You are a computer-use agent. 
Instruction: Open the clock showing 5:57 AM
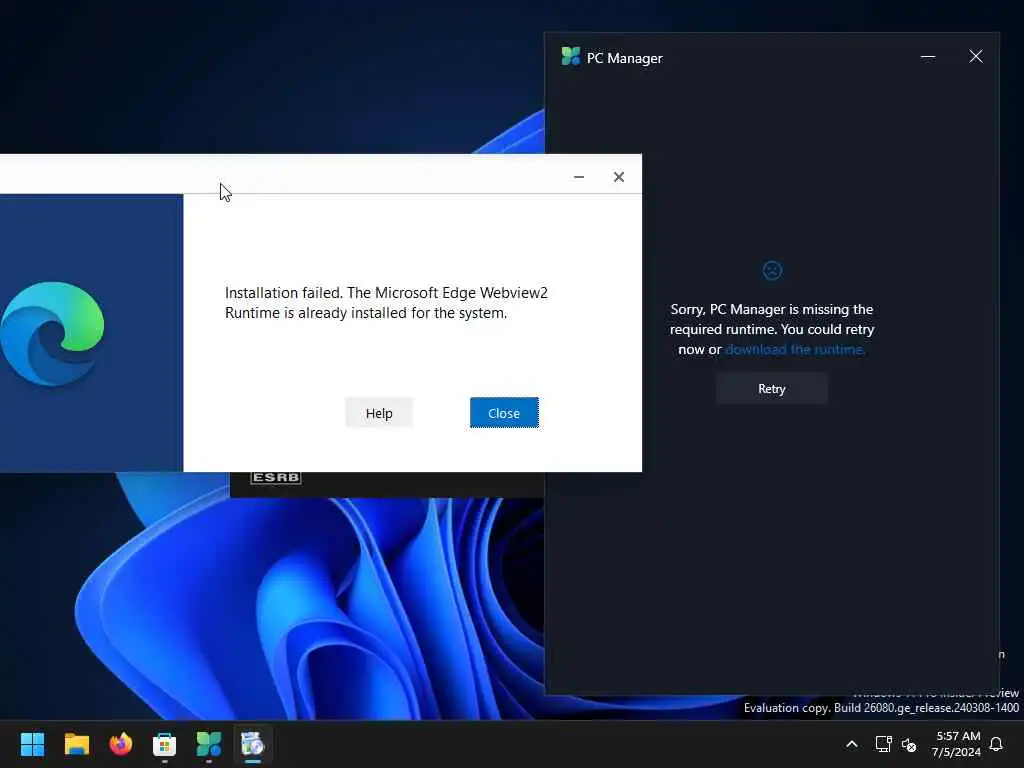(x=957, y=744)
